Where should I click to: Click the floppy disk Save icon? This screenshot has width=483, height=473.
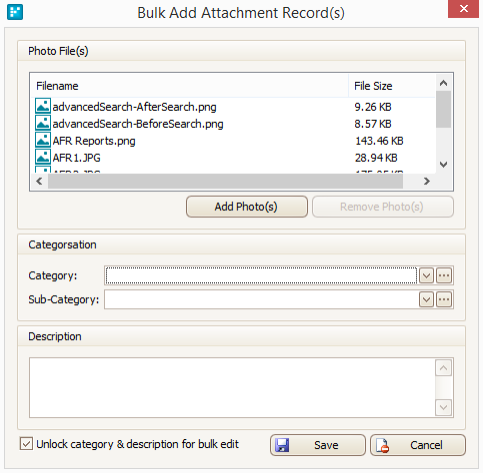pos(282,445)
